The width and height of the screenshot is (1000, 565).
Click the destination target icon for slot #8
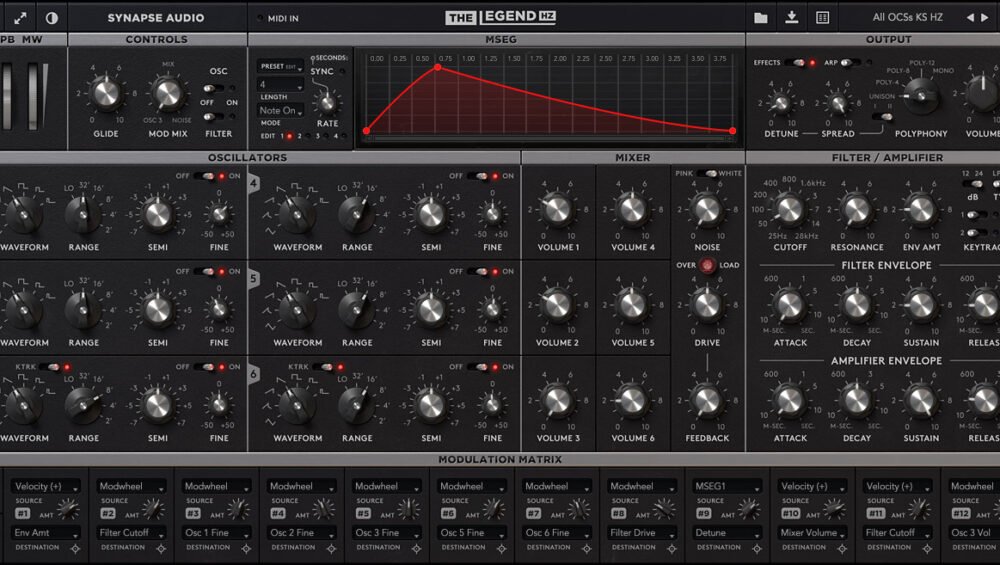tap(672, 548)
